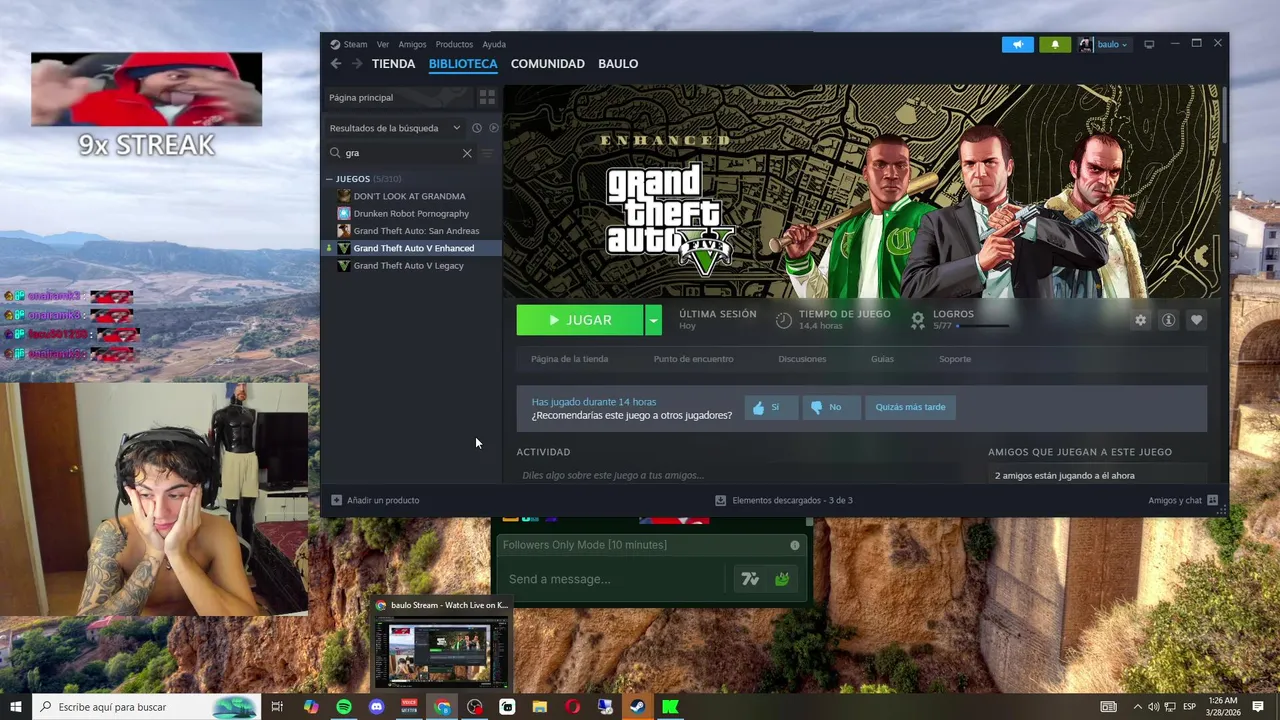Click baulo Stream taskbar preview thumbnail

point(441,652)
